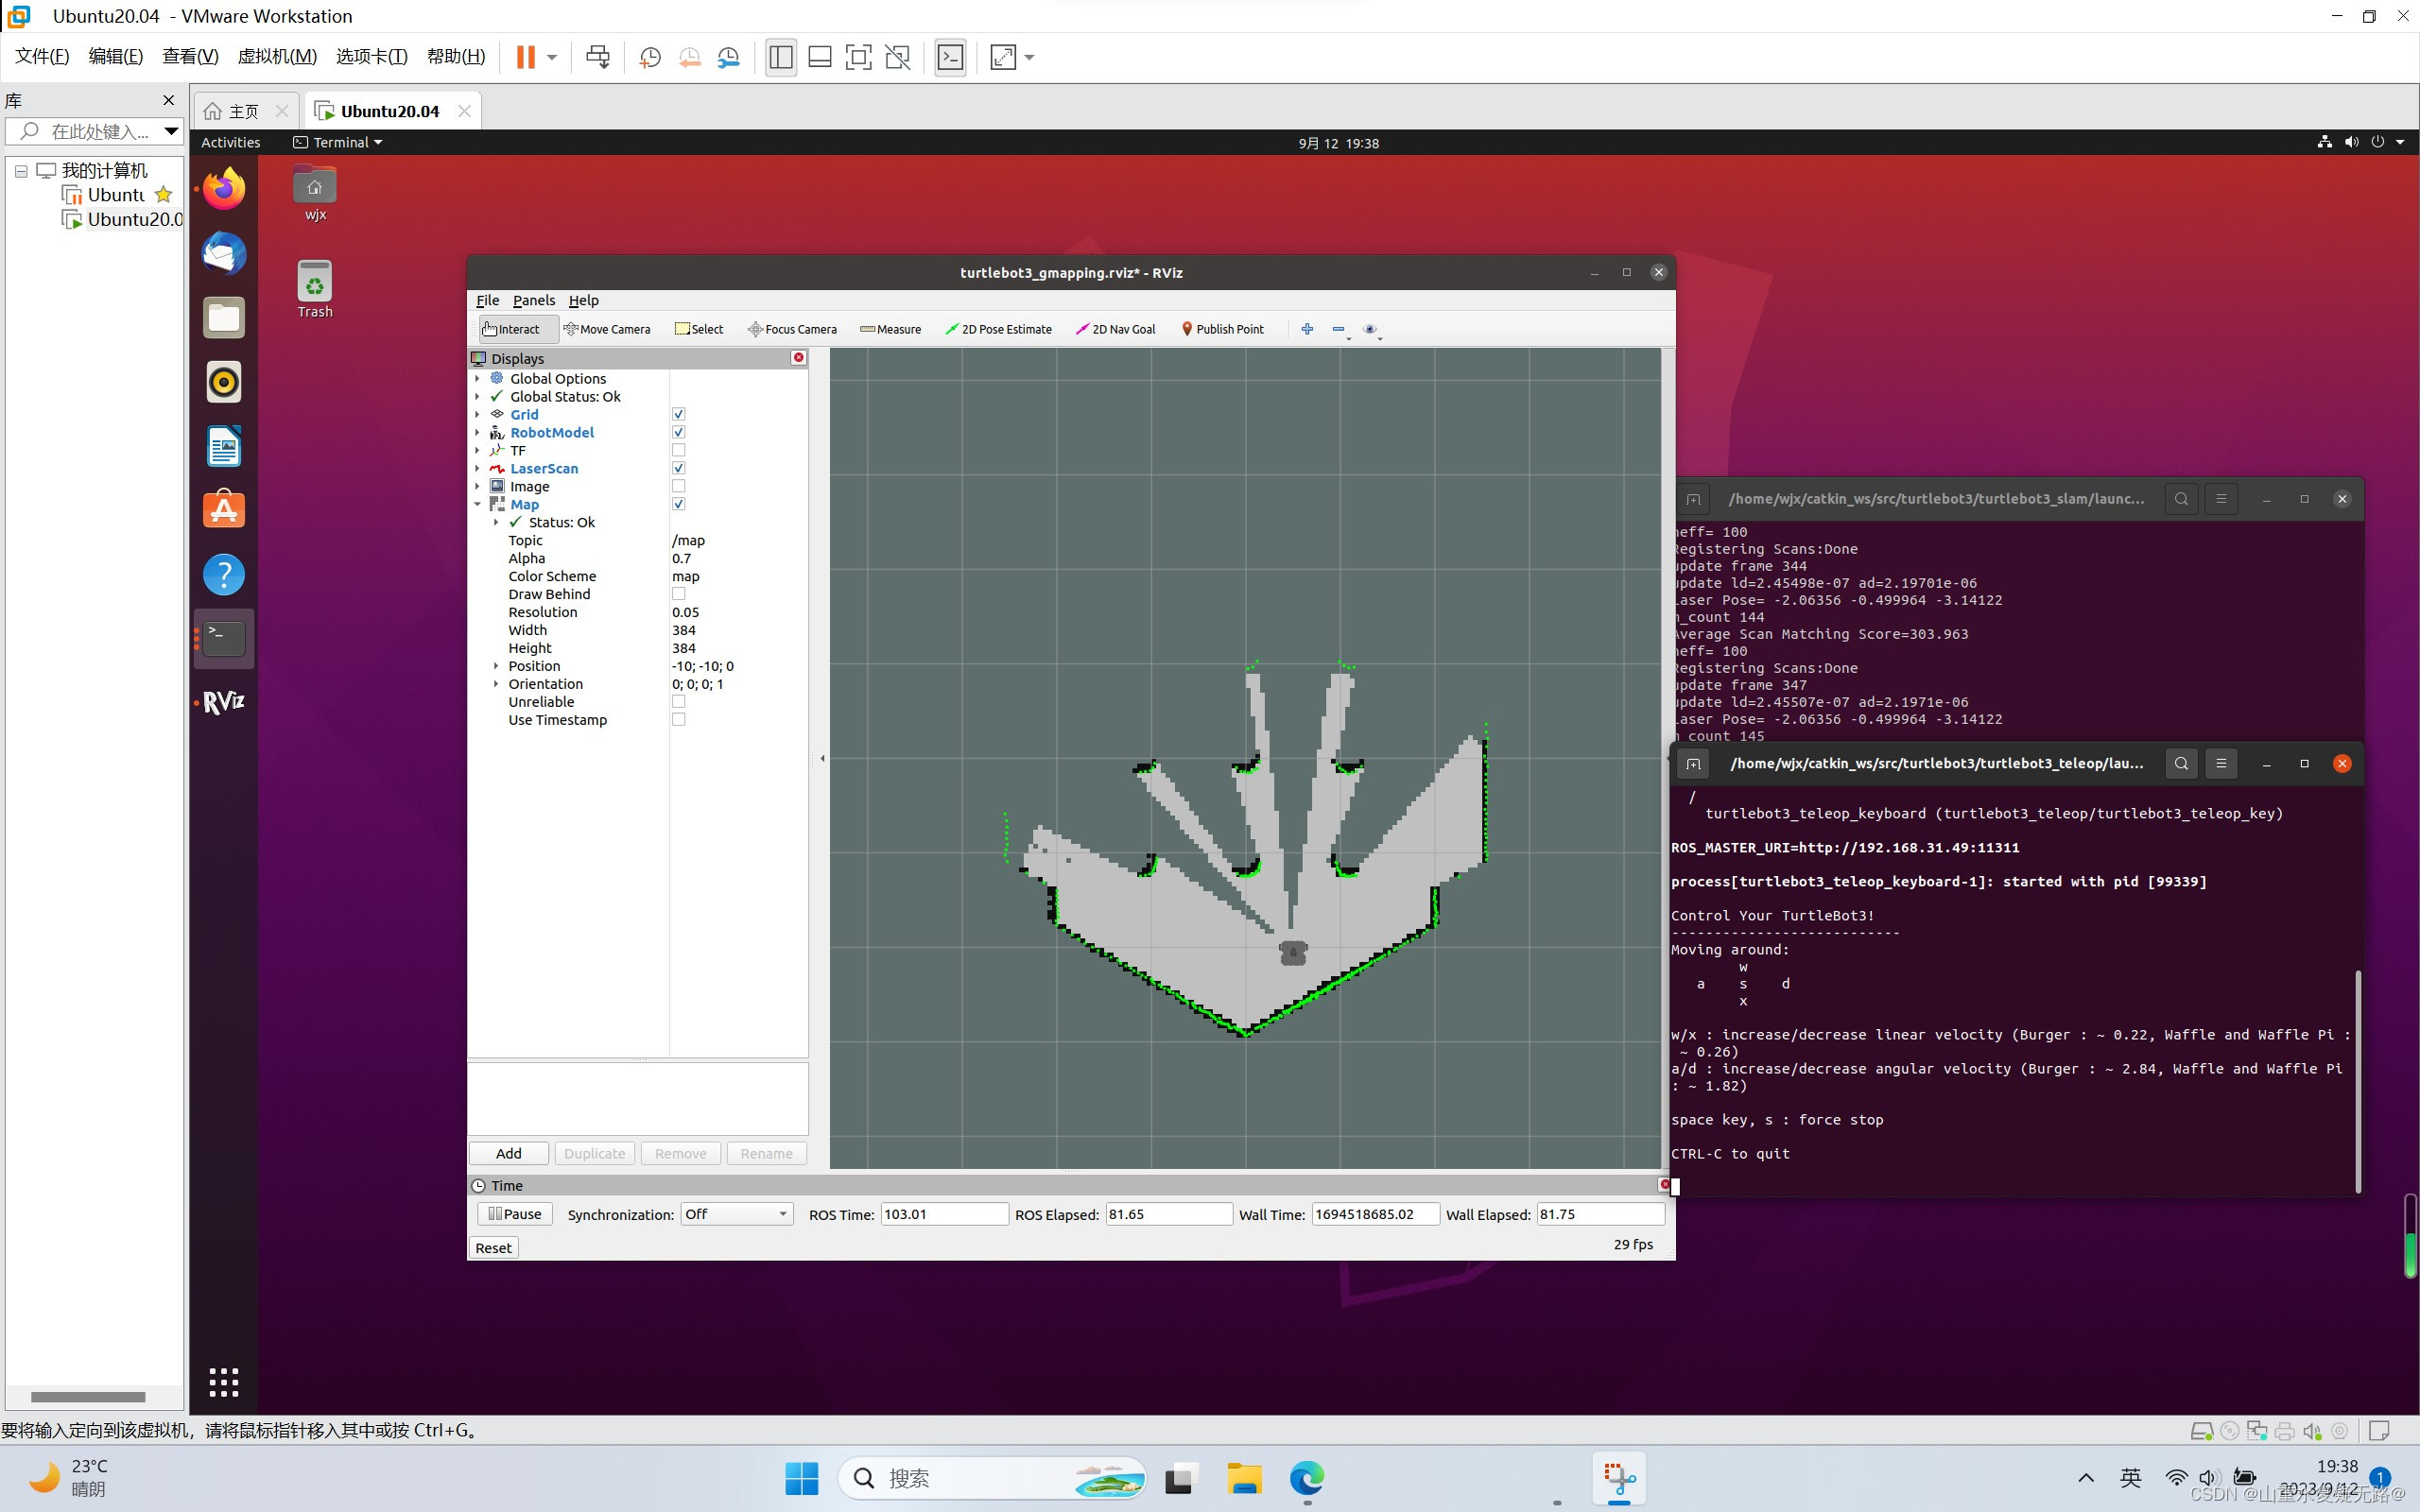Click the Alpha value 0.7 field
The height and width of the screenshot is (1512, 2420).
click(x=738, y=558)
